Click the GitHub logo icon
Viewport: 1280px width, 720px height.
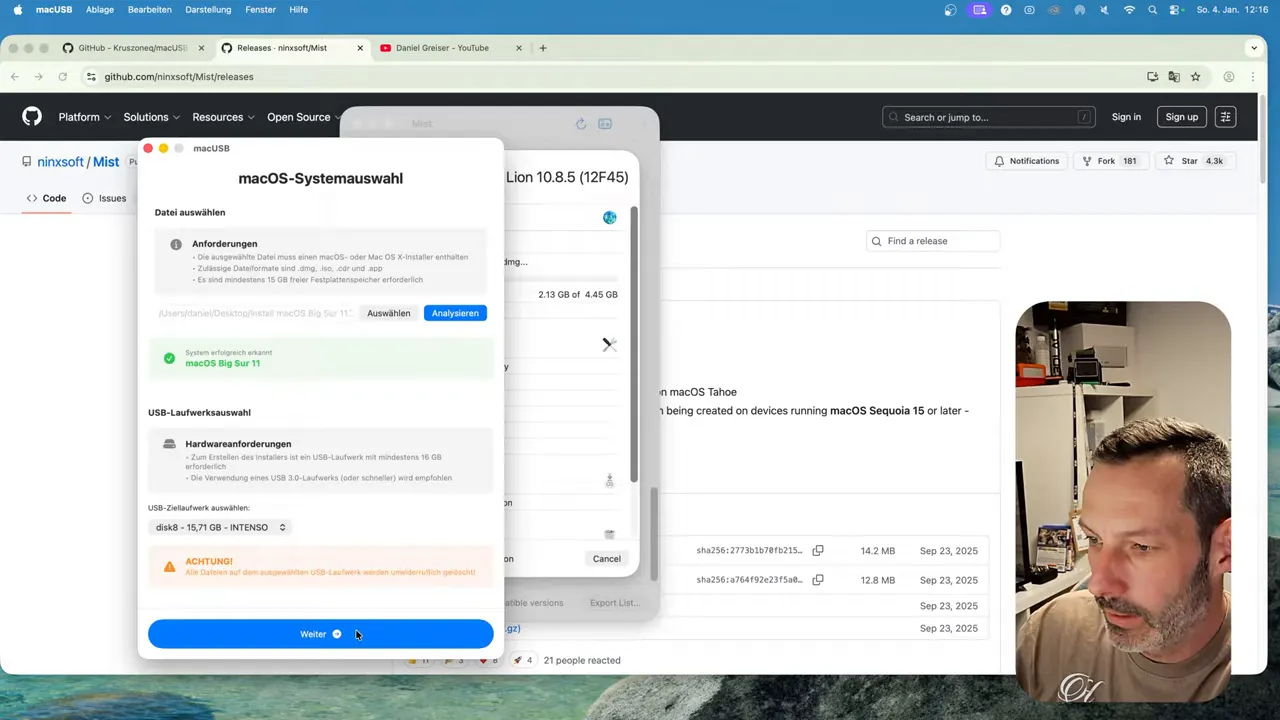tap(32, 117)
